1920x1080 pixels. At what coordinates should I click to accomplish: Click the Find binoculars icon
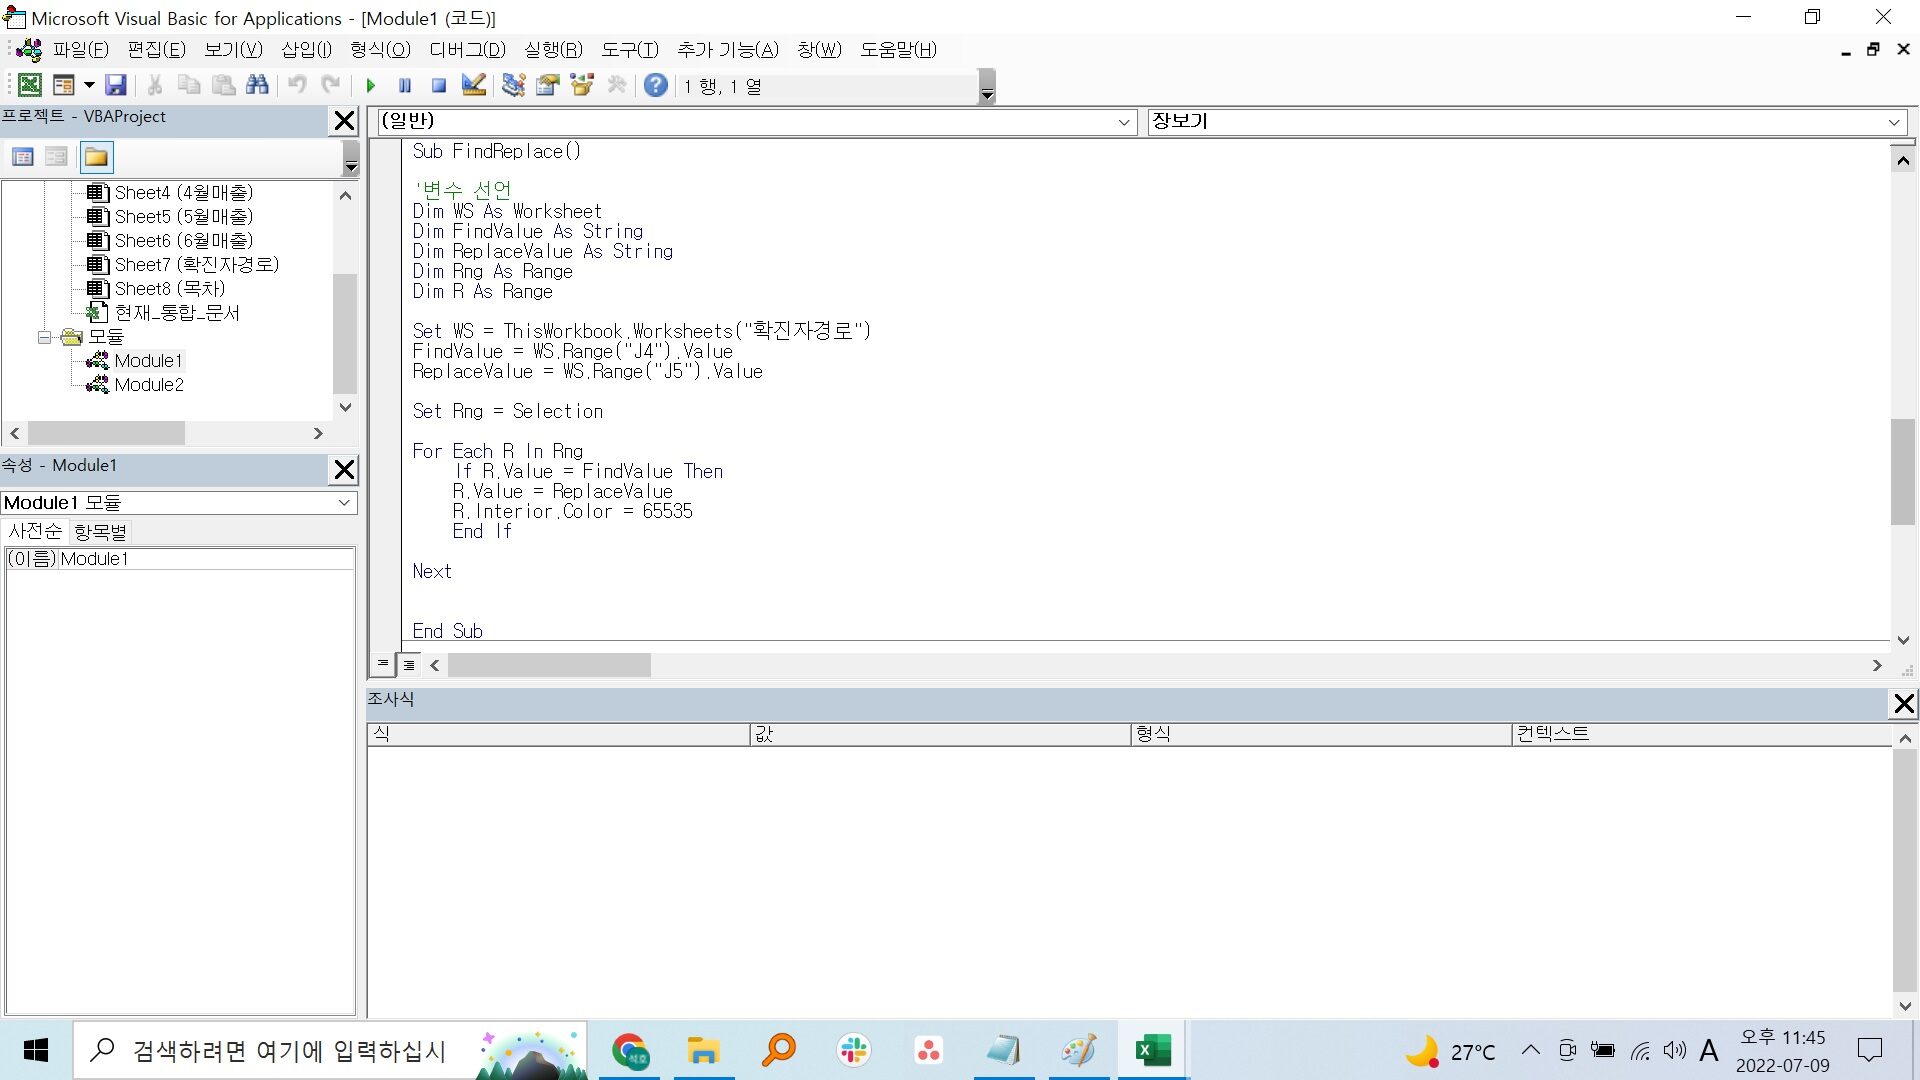pos(257,86)
